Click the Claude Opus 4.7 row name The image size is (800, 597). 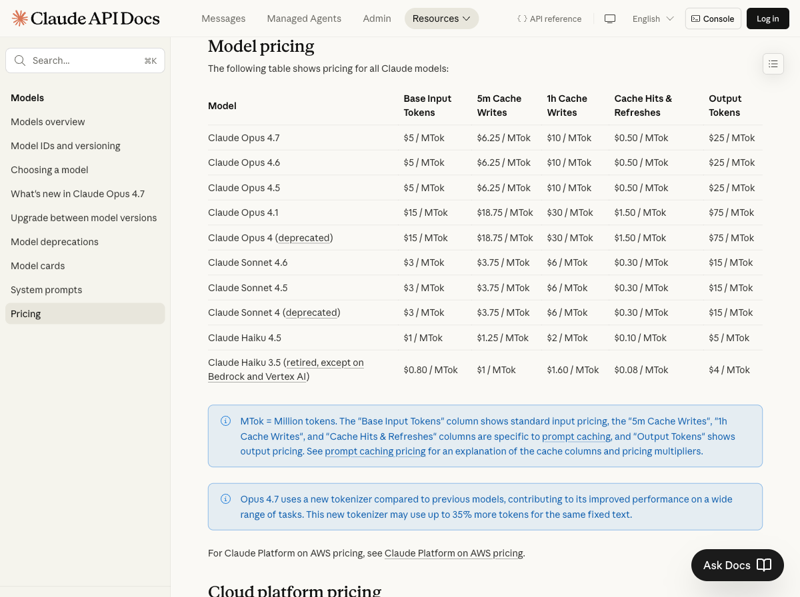(244, 138)
